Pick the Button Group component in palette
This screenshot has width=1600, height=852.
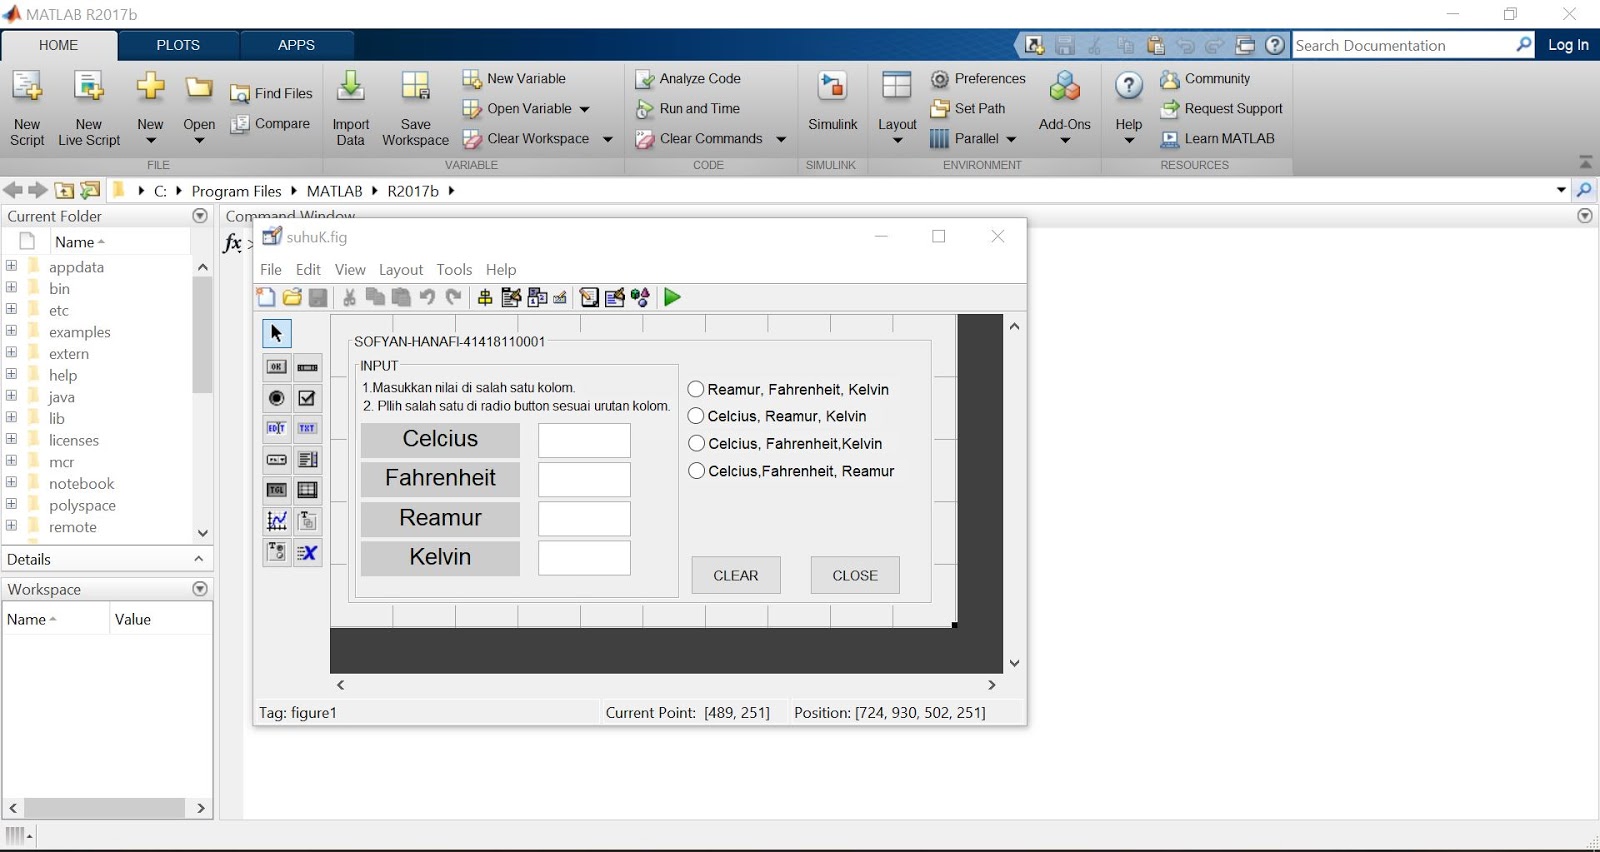tap(277, 552)
